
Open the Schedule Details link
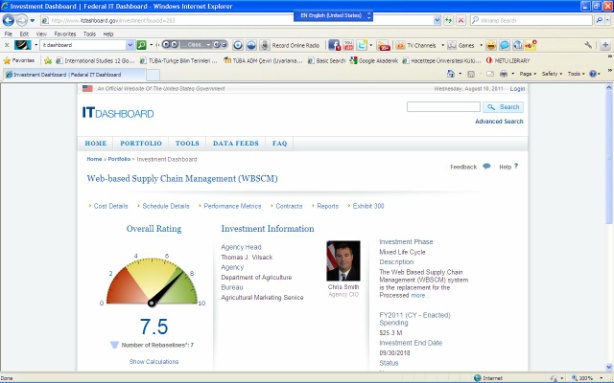coord(166,206)
